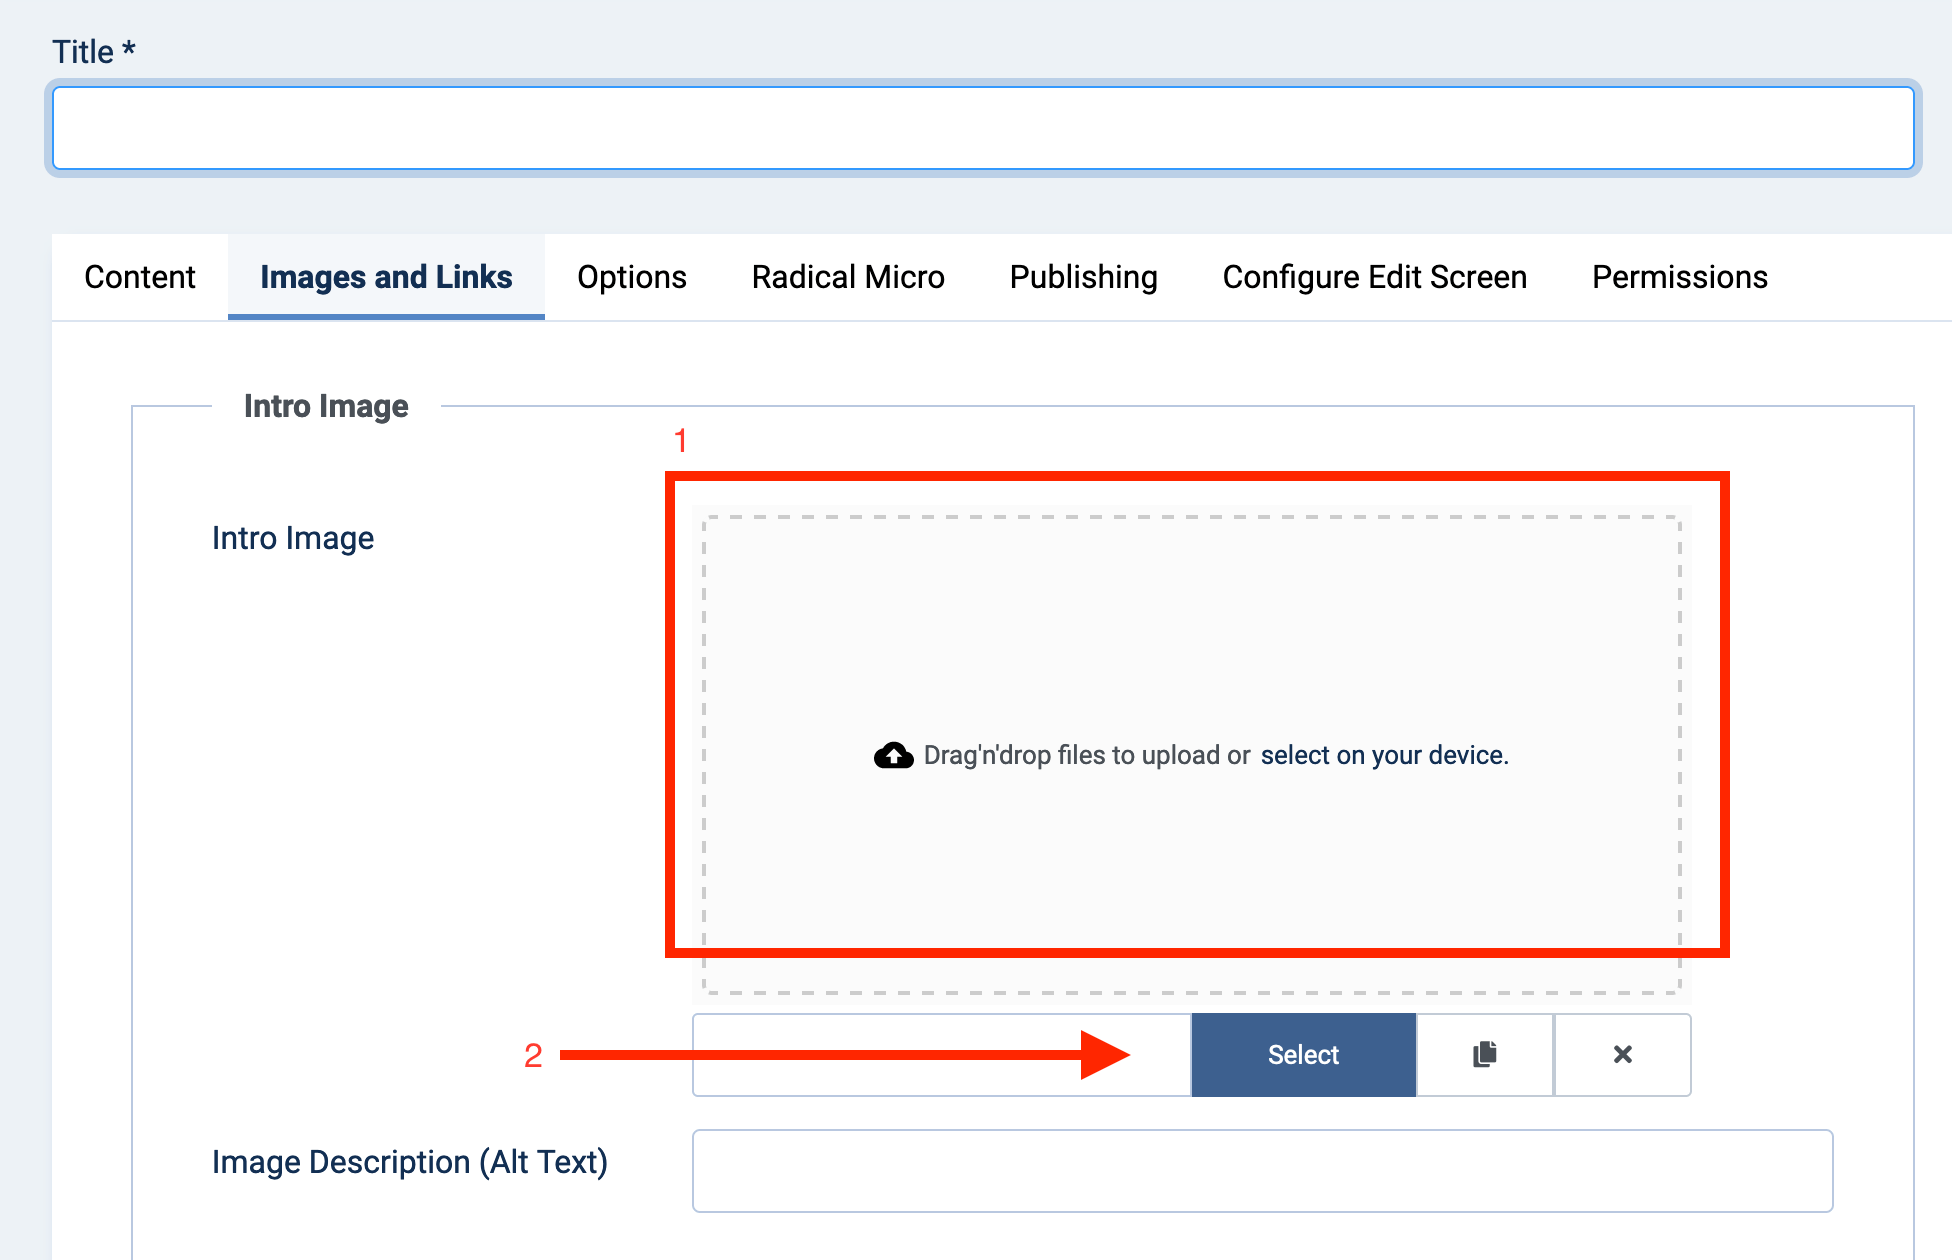Click the Drag'n'drop files to upload text

[x=1085, y=755]
